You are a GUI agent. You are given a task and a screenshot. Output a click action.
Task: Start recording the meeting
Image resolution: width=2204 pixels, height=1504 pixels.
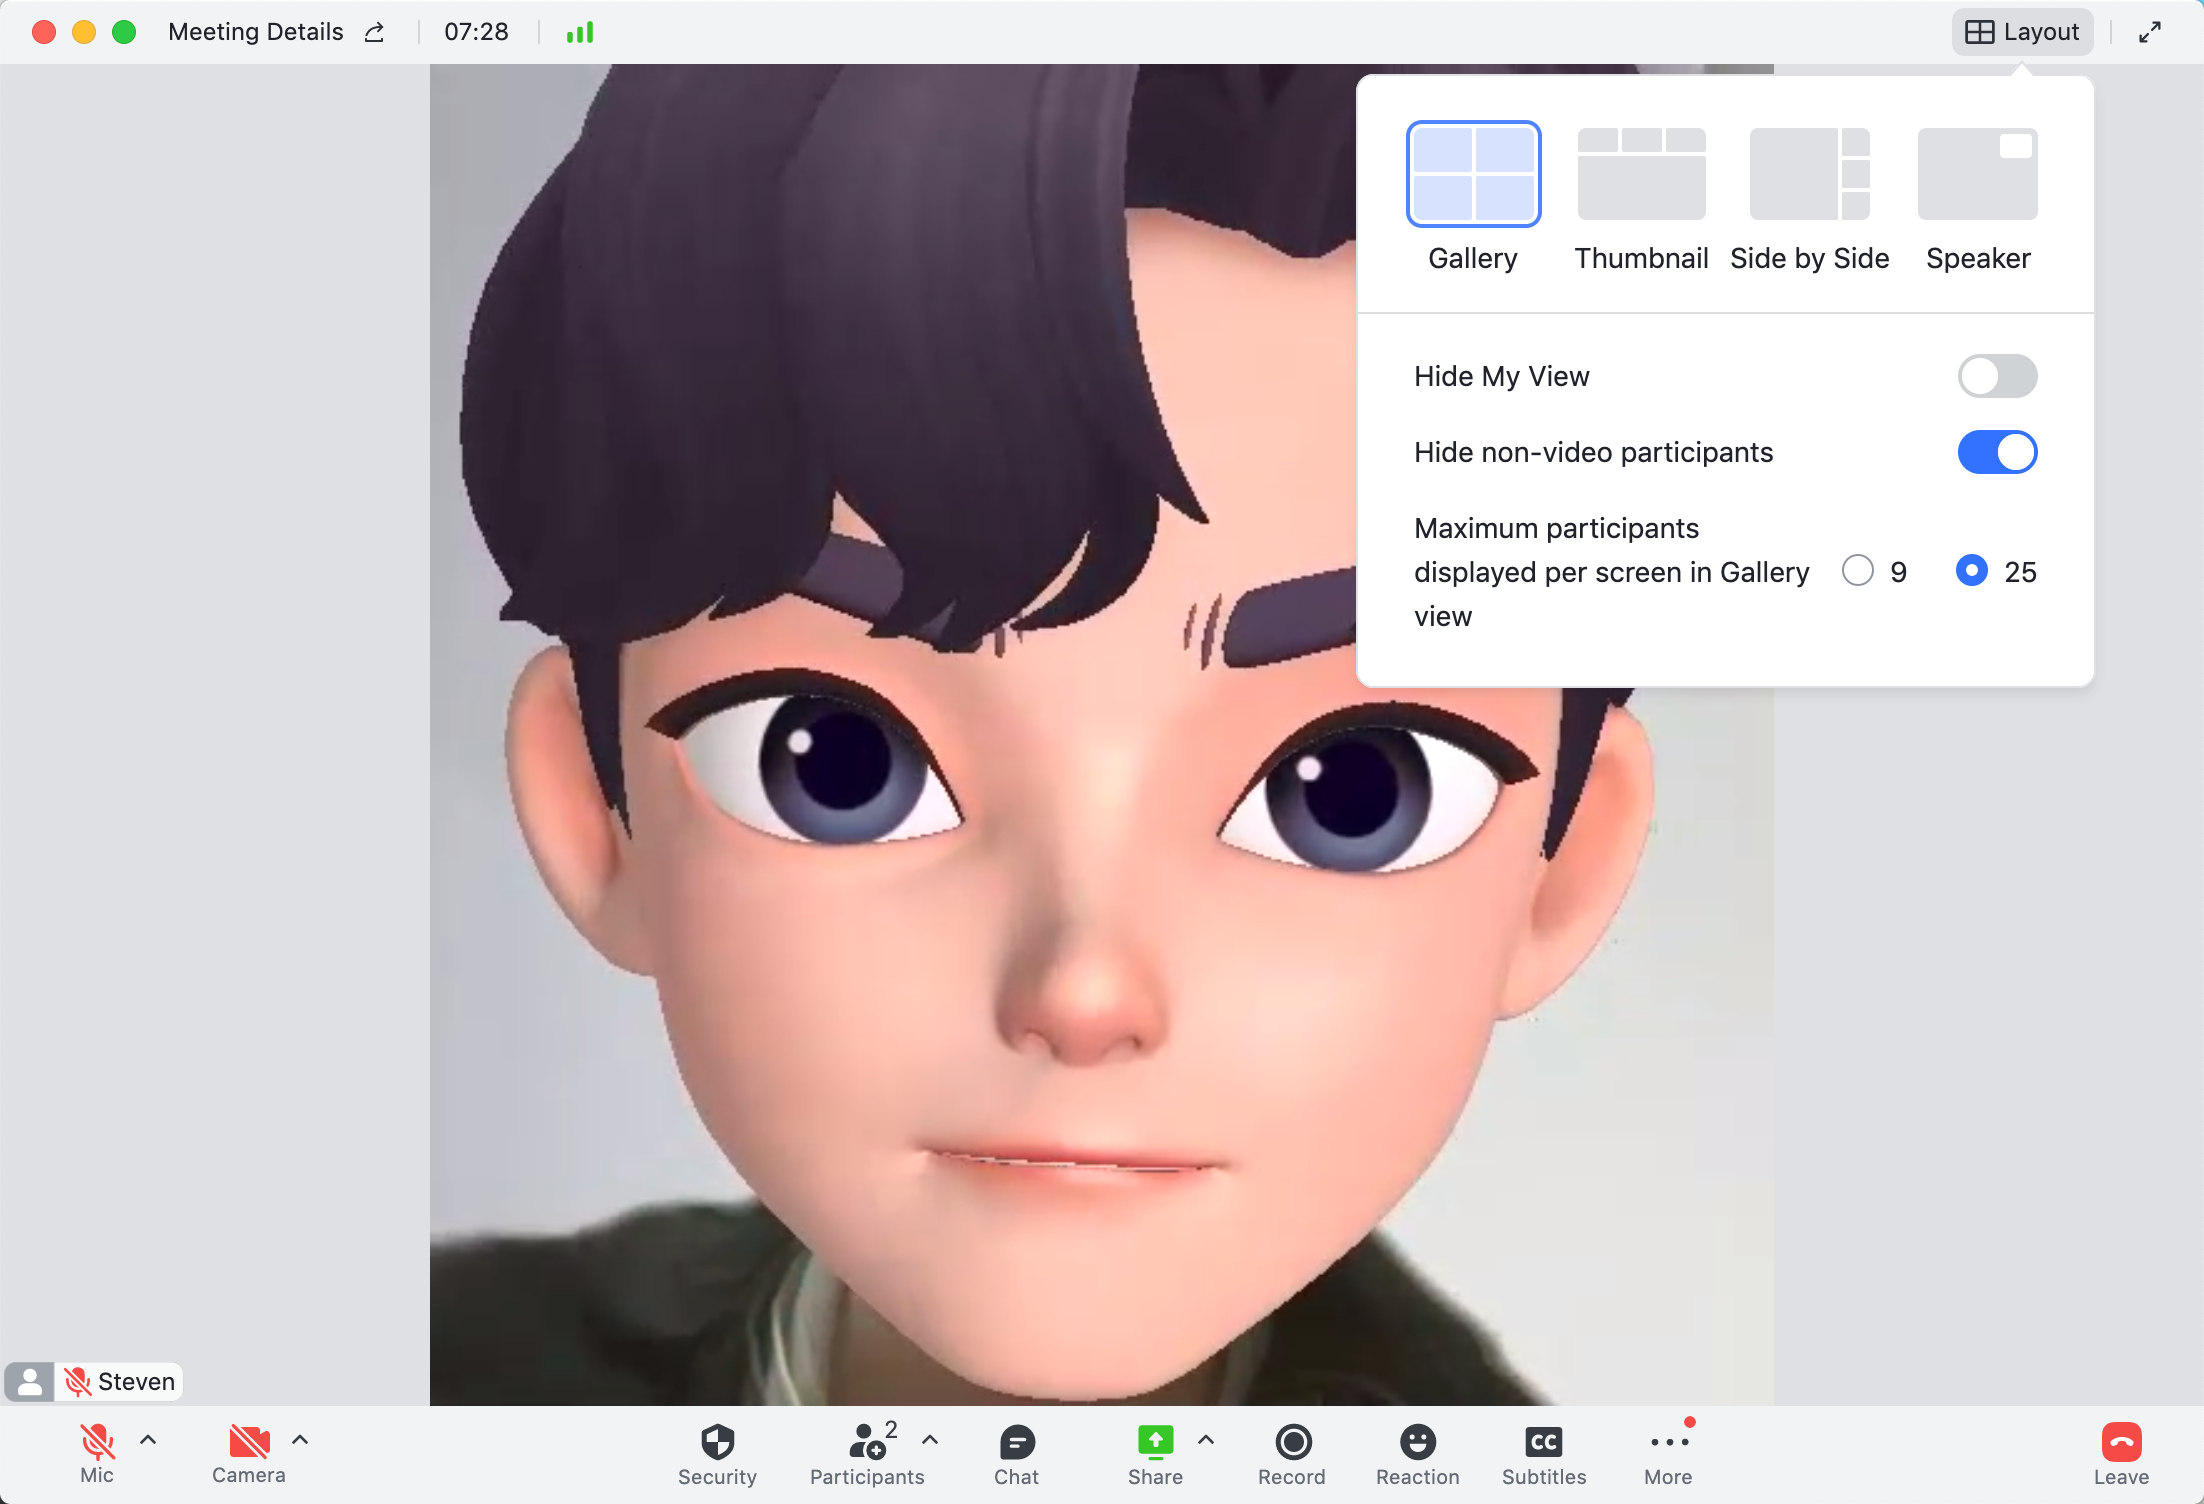click(x=1292, y=1455)
